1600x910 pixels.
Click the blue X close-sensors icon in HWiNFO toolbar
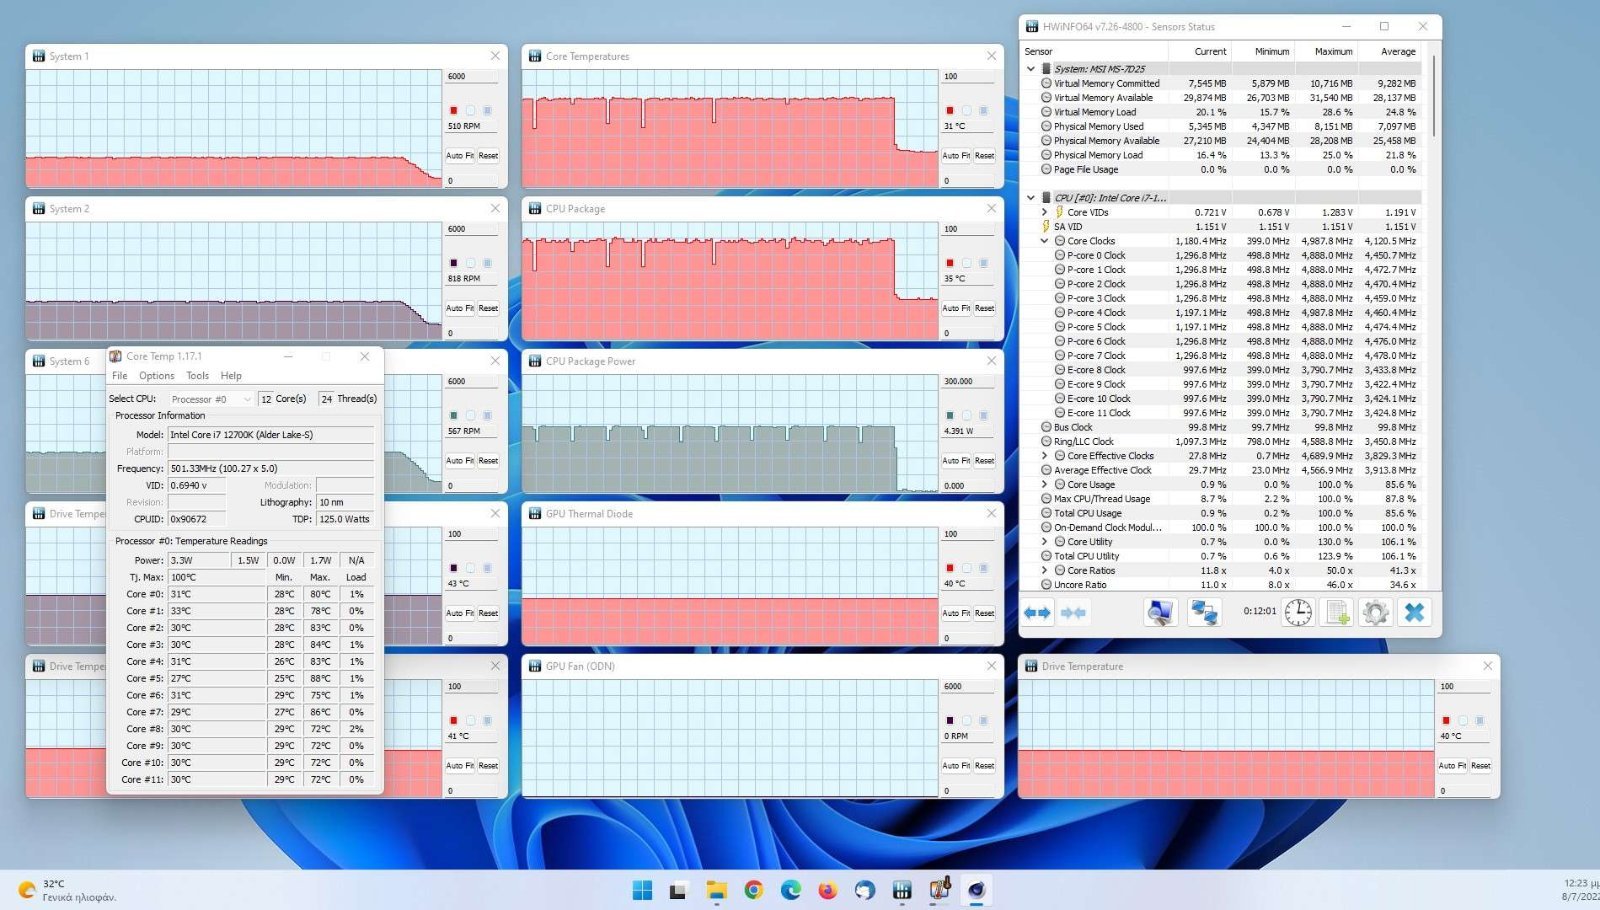click(1414, 612)
